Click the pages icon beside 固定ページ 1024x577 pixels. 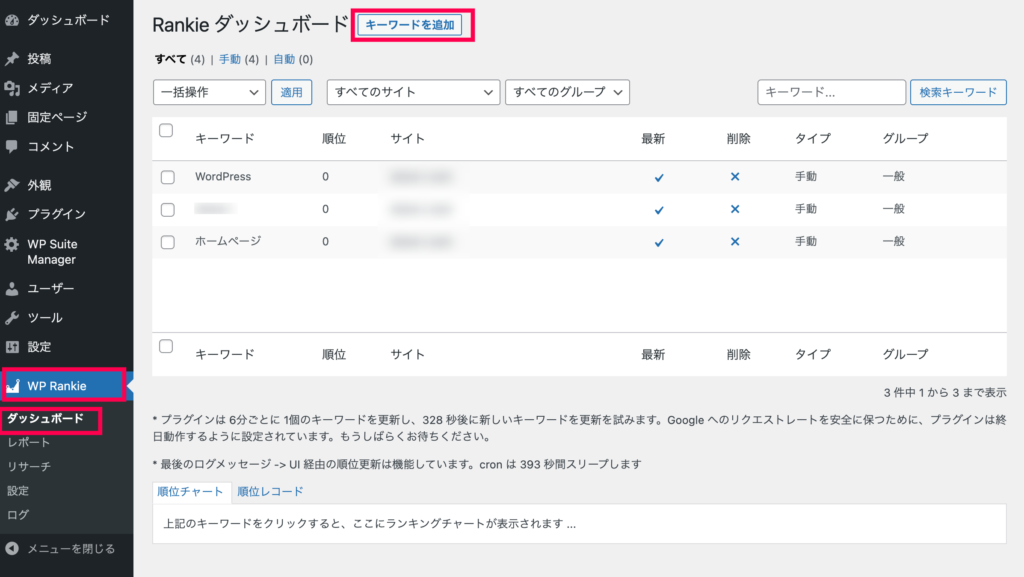click(12, 117)
